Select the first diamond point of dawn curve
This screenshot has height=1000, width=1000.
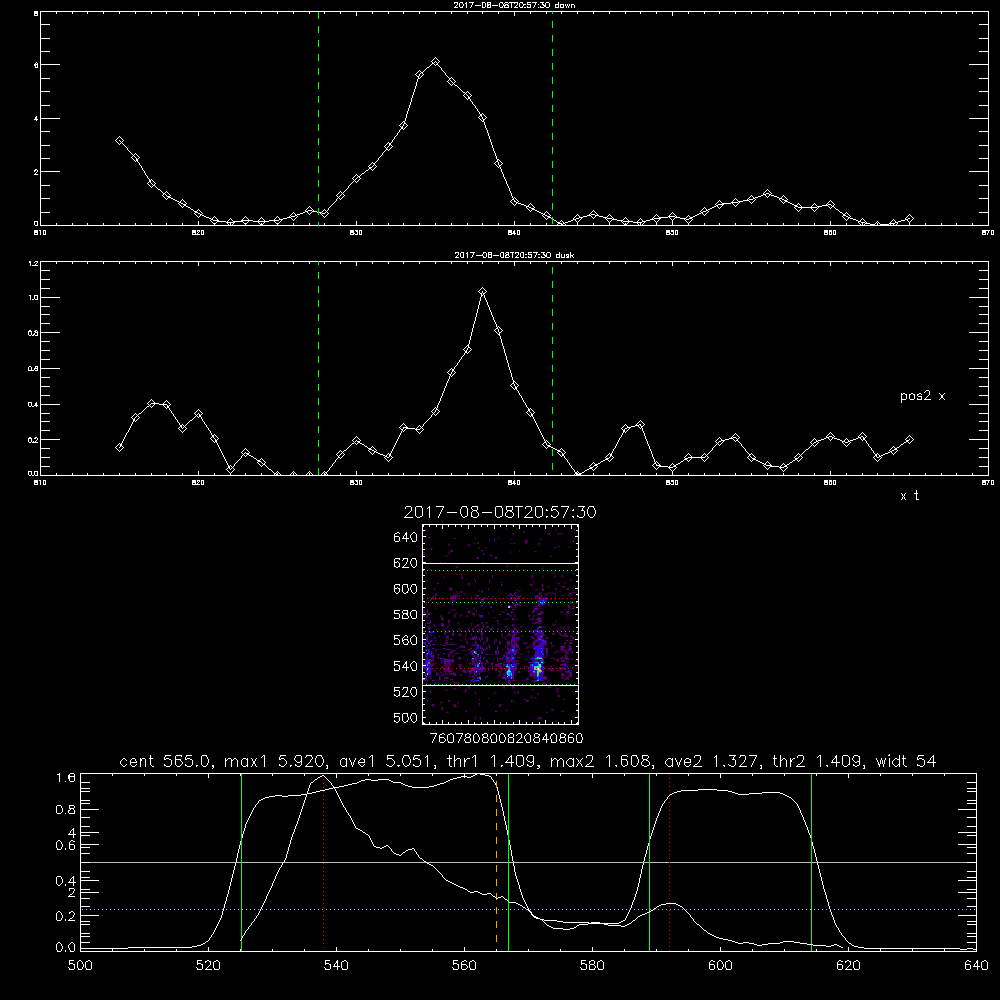(x=119, y=140)
